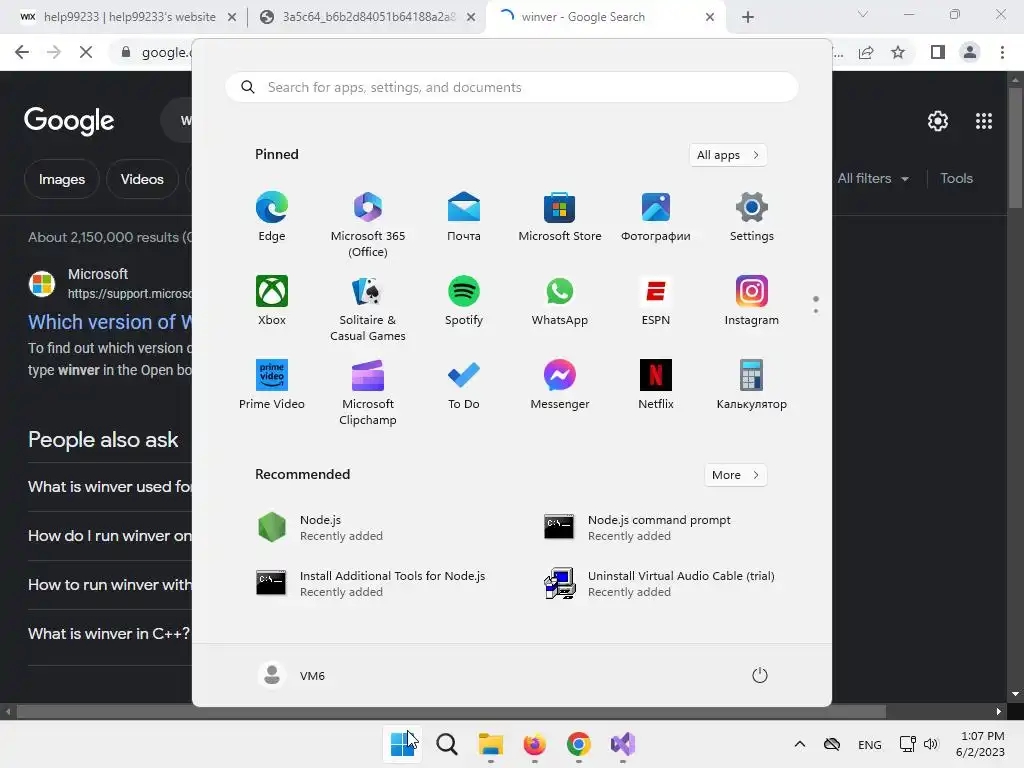Open a new Chrome tab
Viewport: 1024px width, 768px height.
click(x=748, y=17)
